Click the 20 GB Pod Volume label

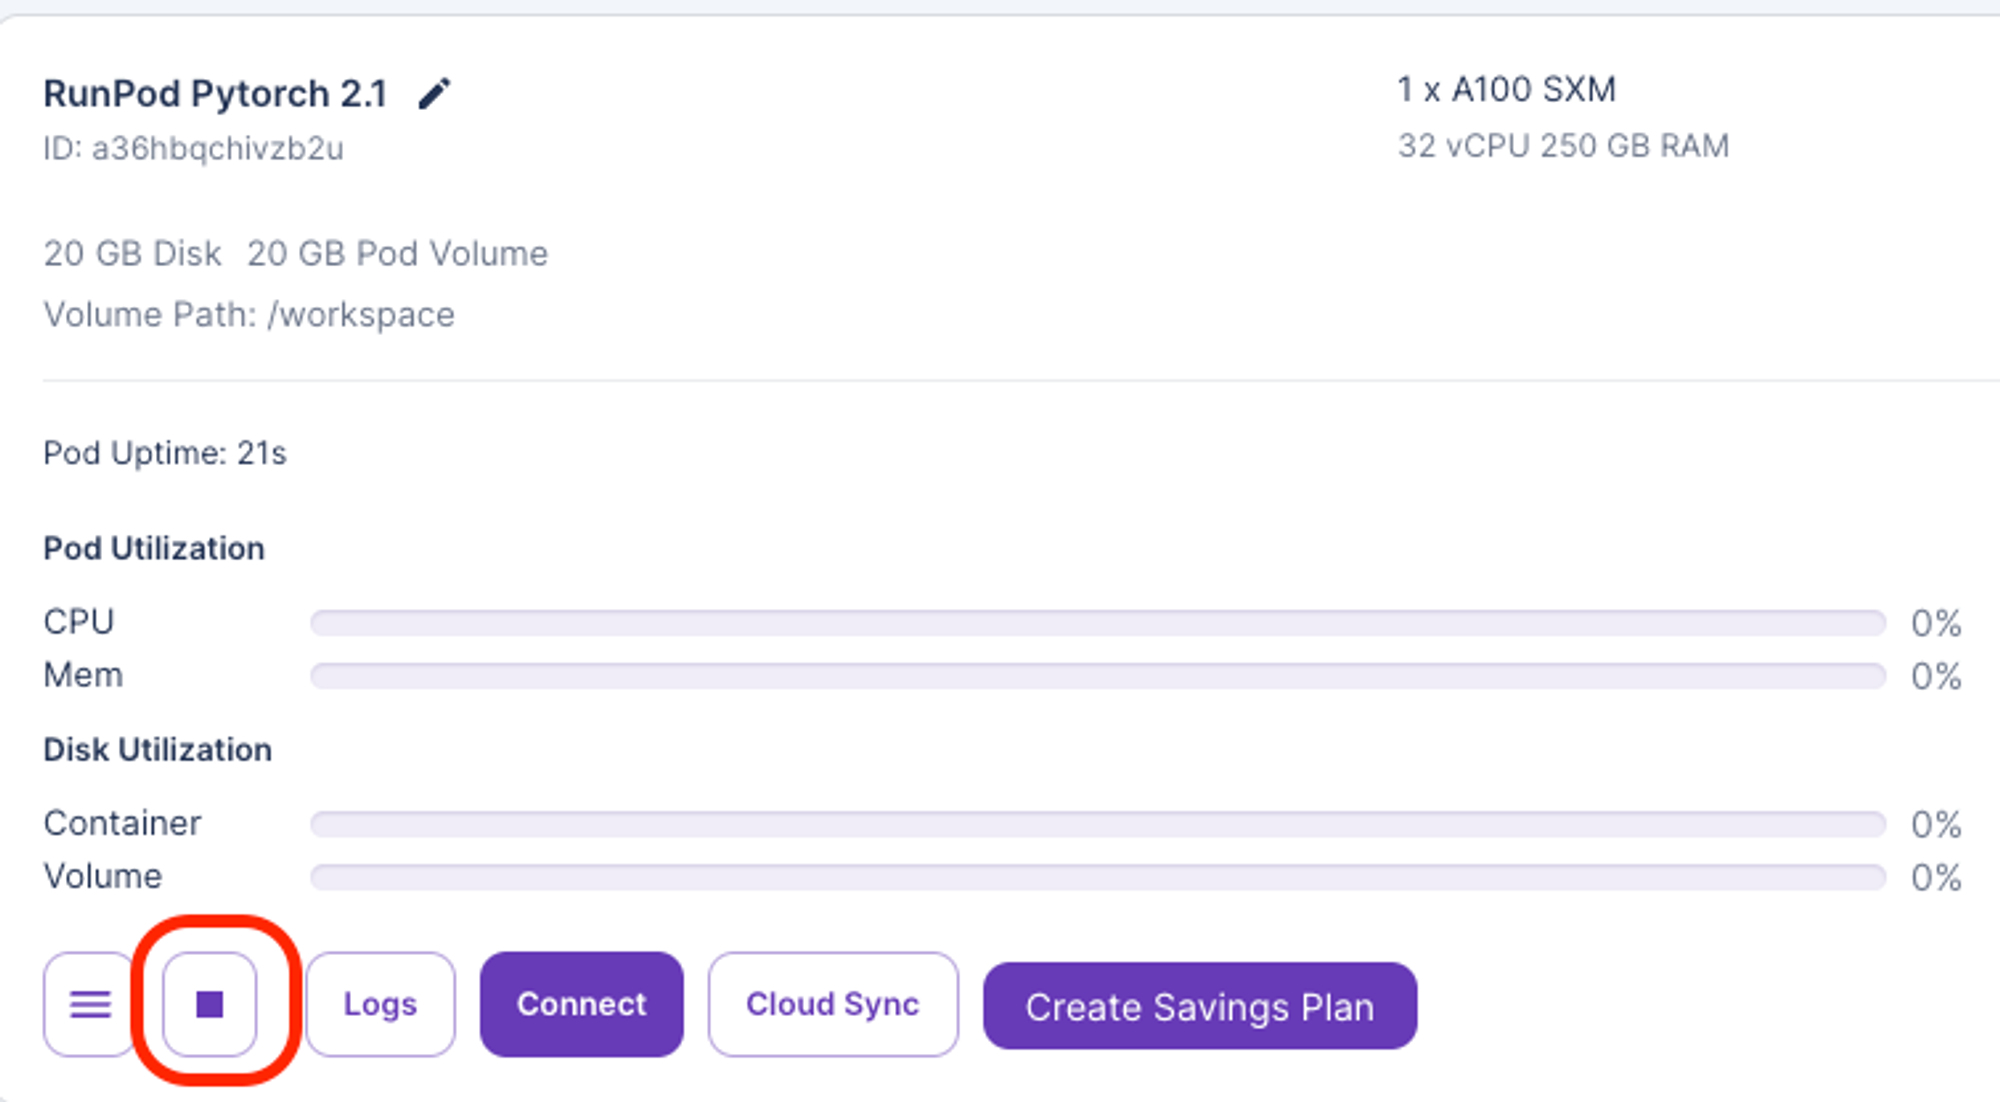(397, 254)
